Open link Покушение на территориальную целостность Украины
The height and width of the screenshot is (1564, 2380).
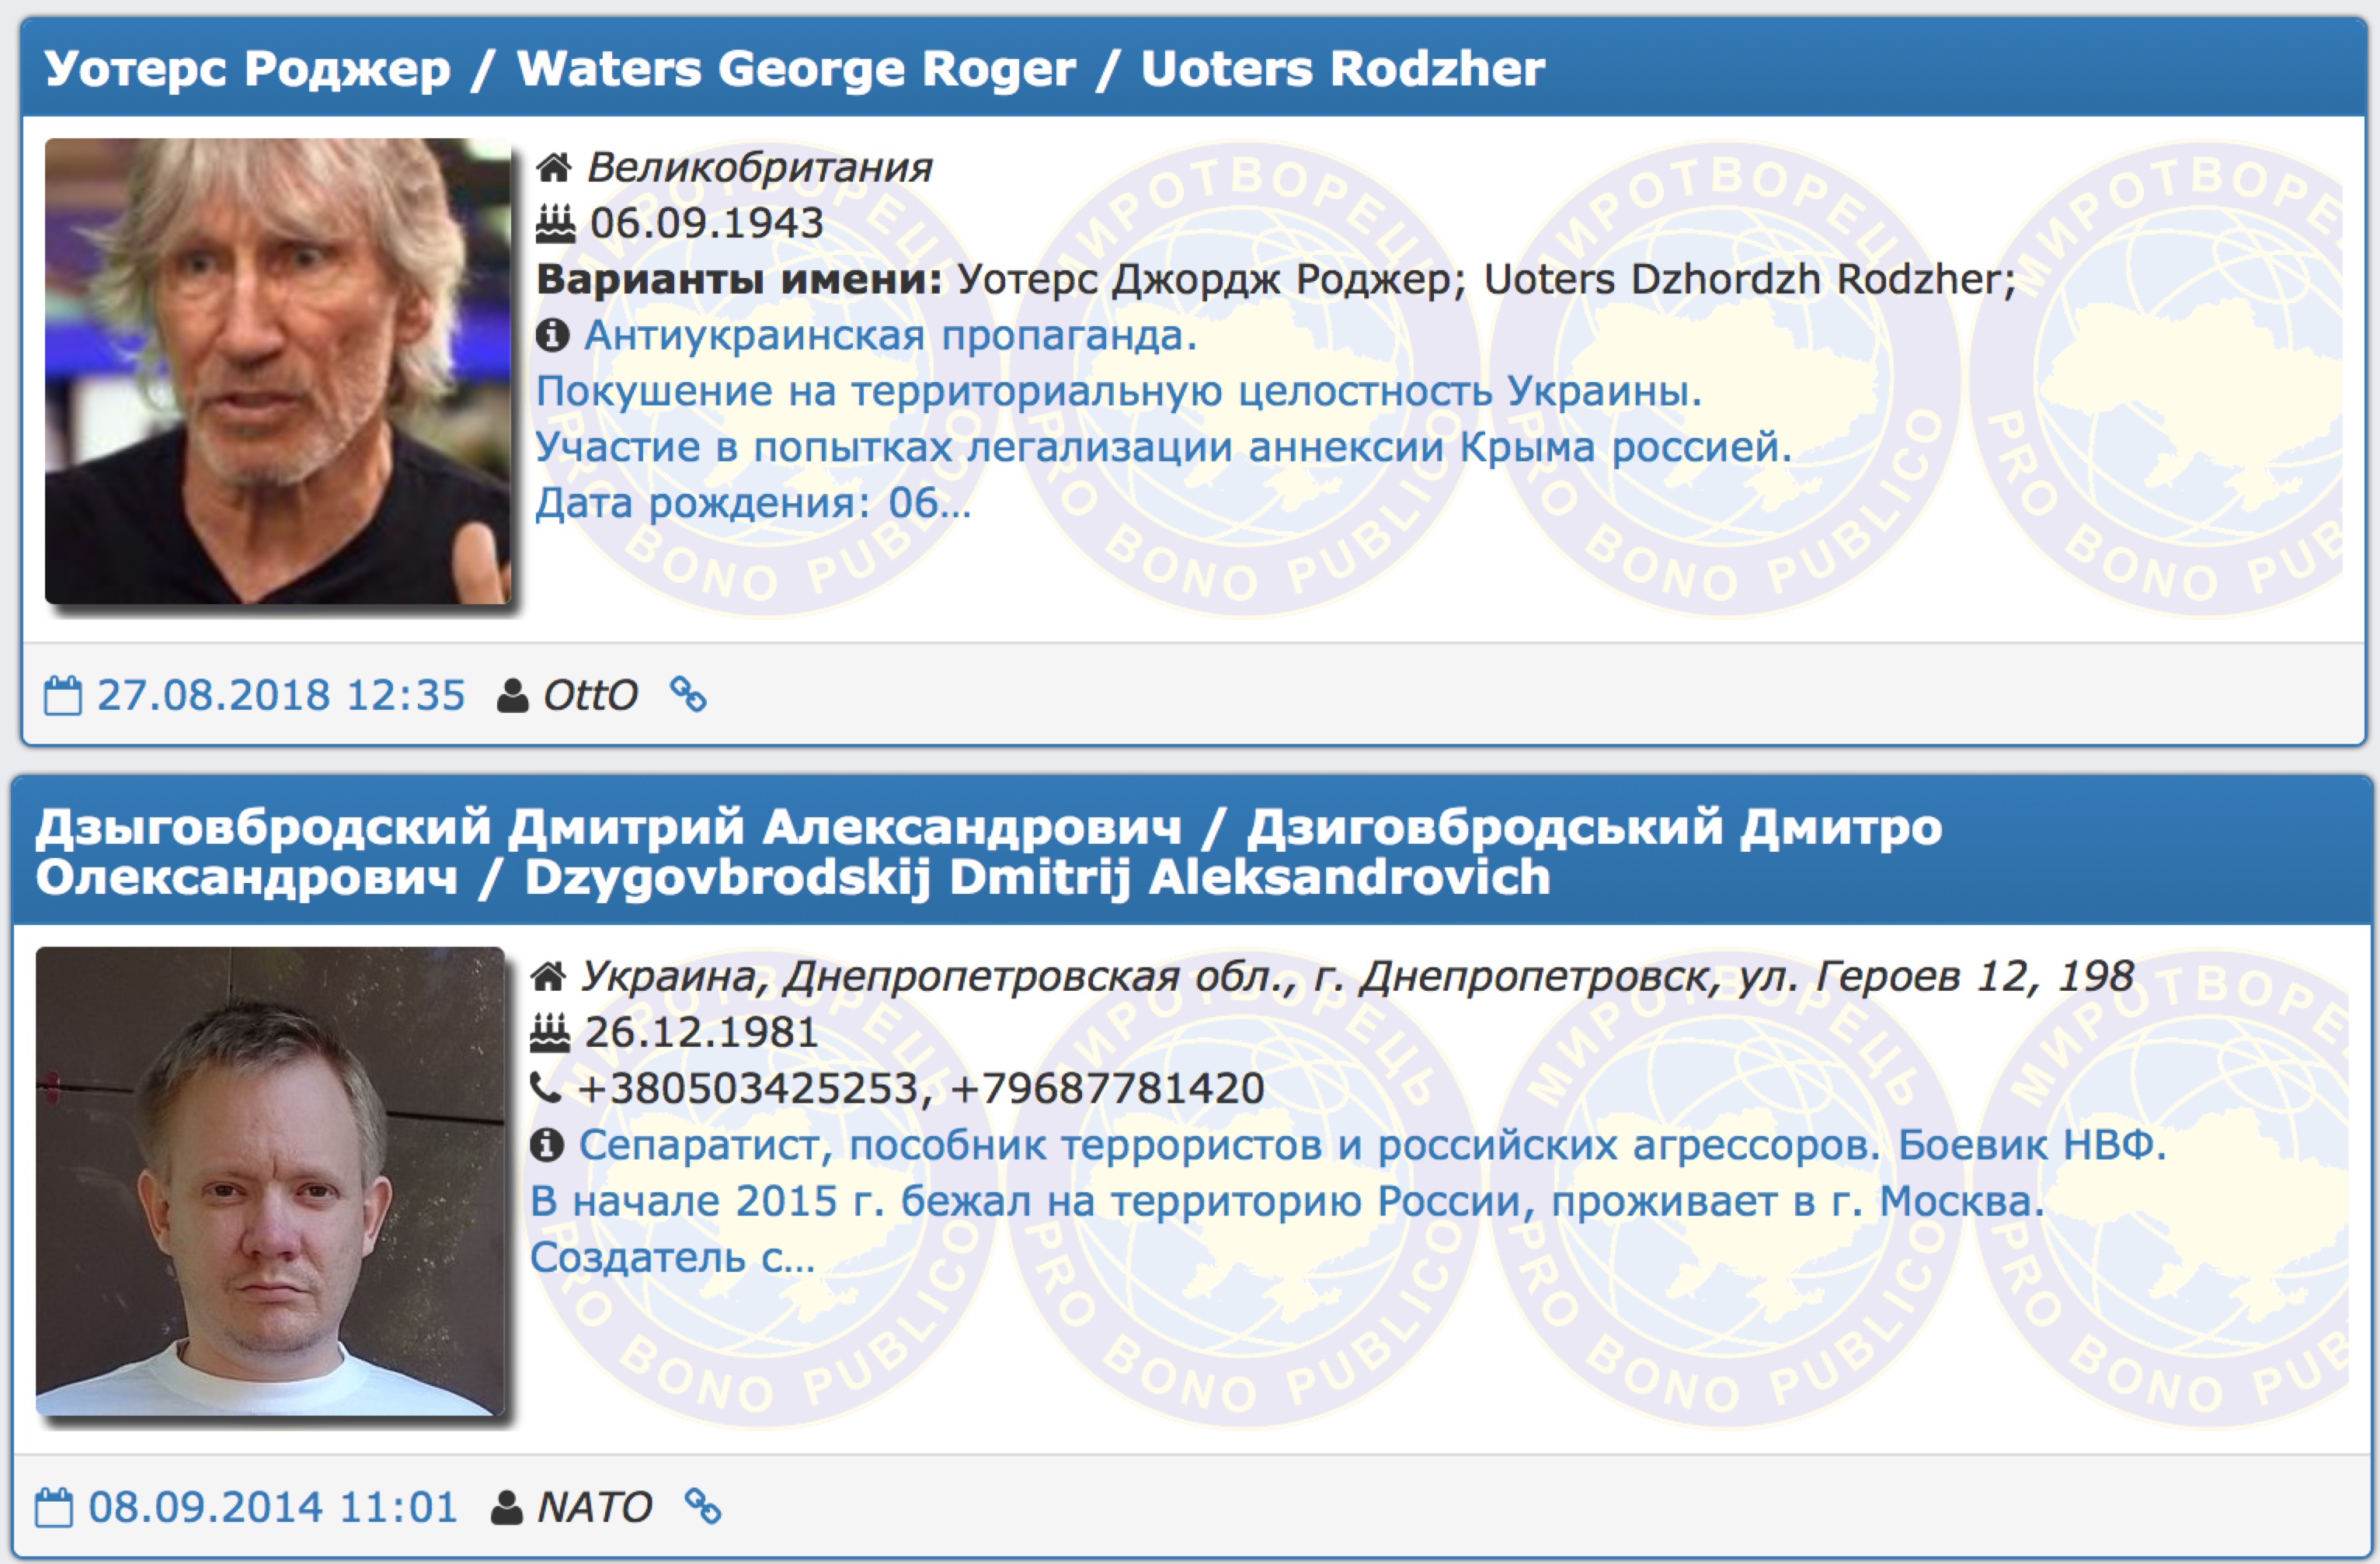click(x=1118, y=391)
